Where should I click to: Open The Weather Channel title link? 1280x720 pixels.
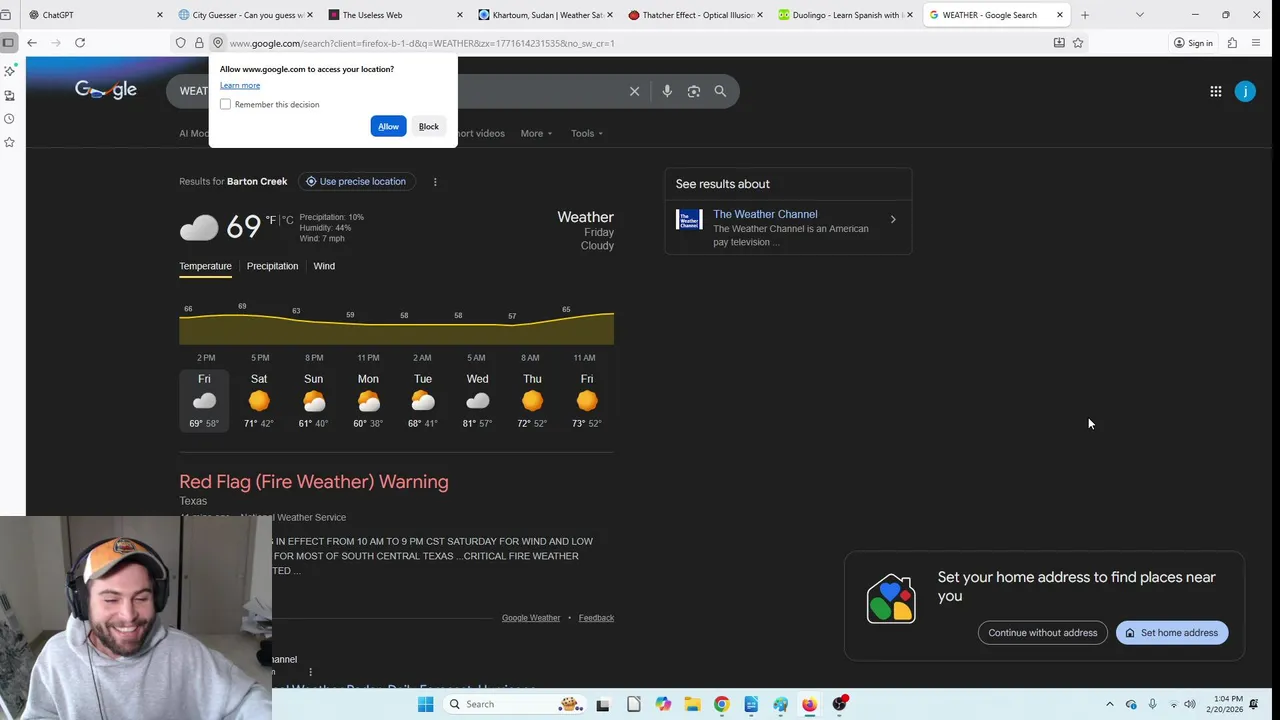(x=765, y=214)
